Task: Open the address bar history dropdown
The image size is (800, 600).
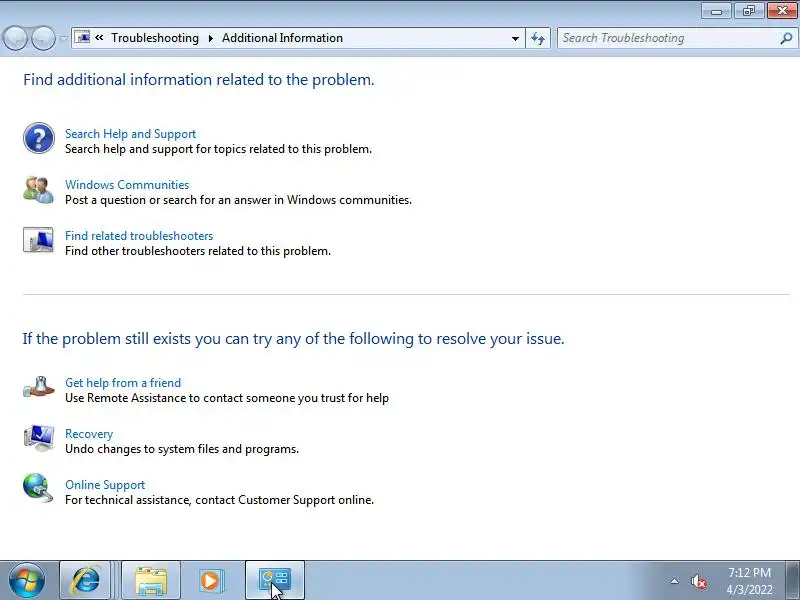Action: click(x=515, y=38)
